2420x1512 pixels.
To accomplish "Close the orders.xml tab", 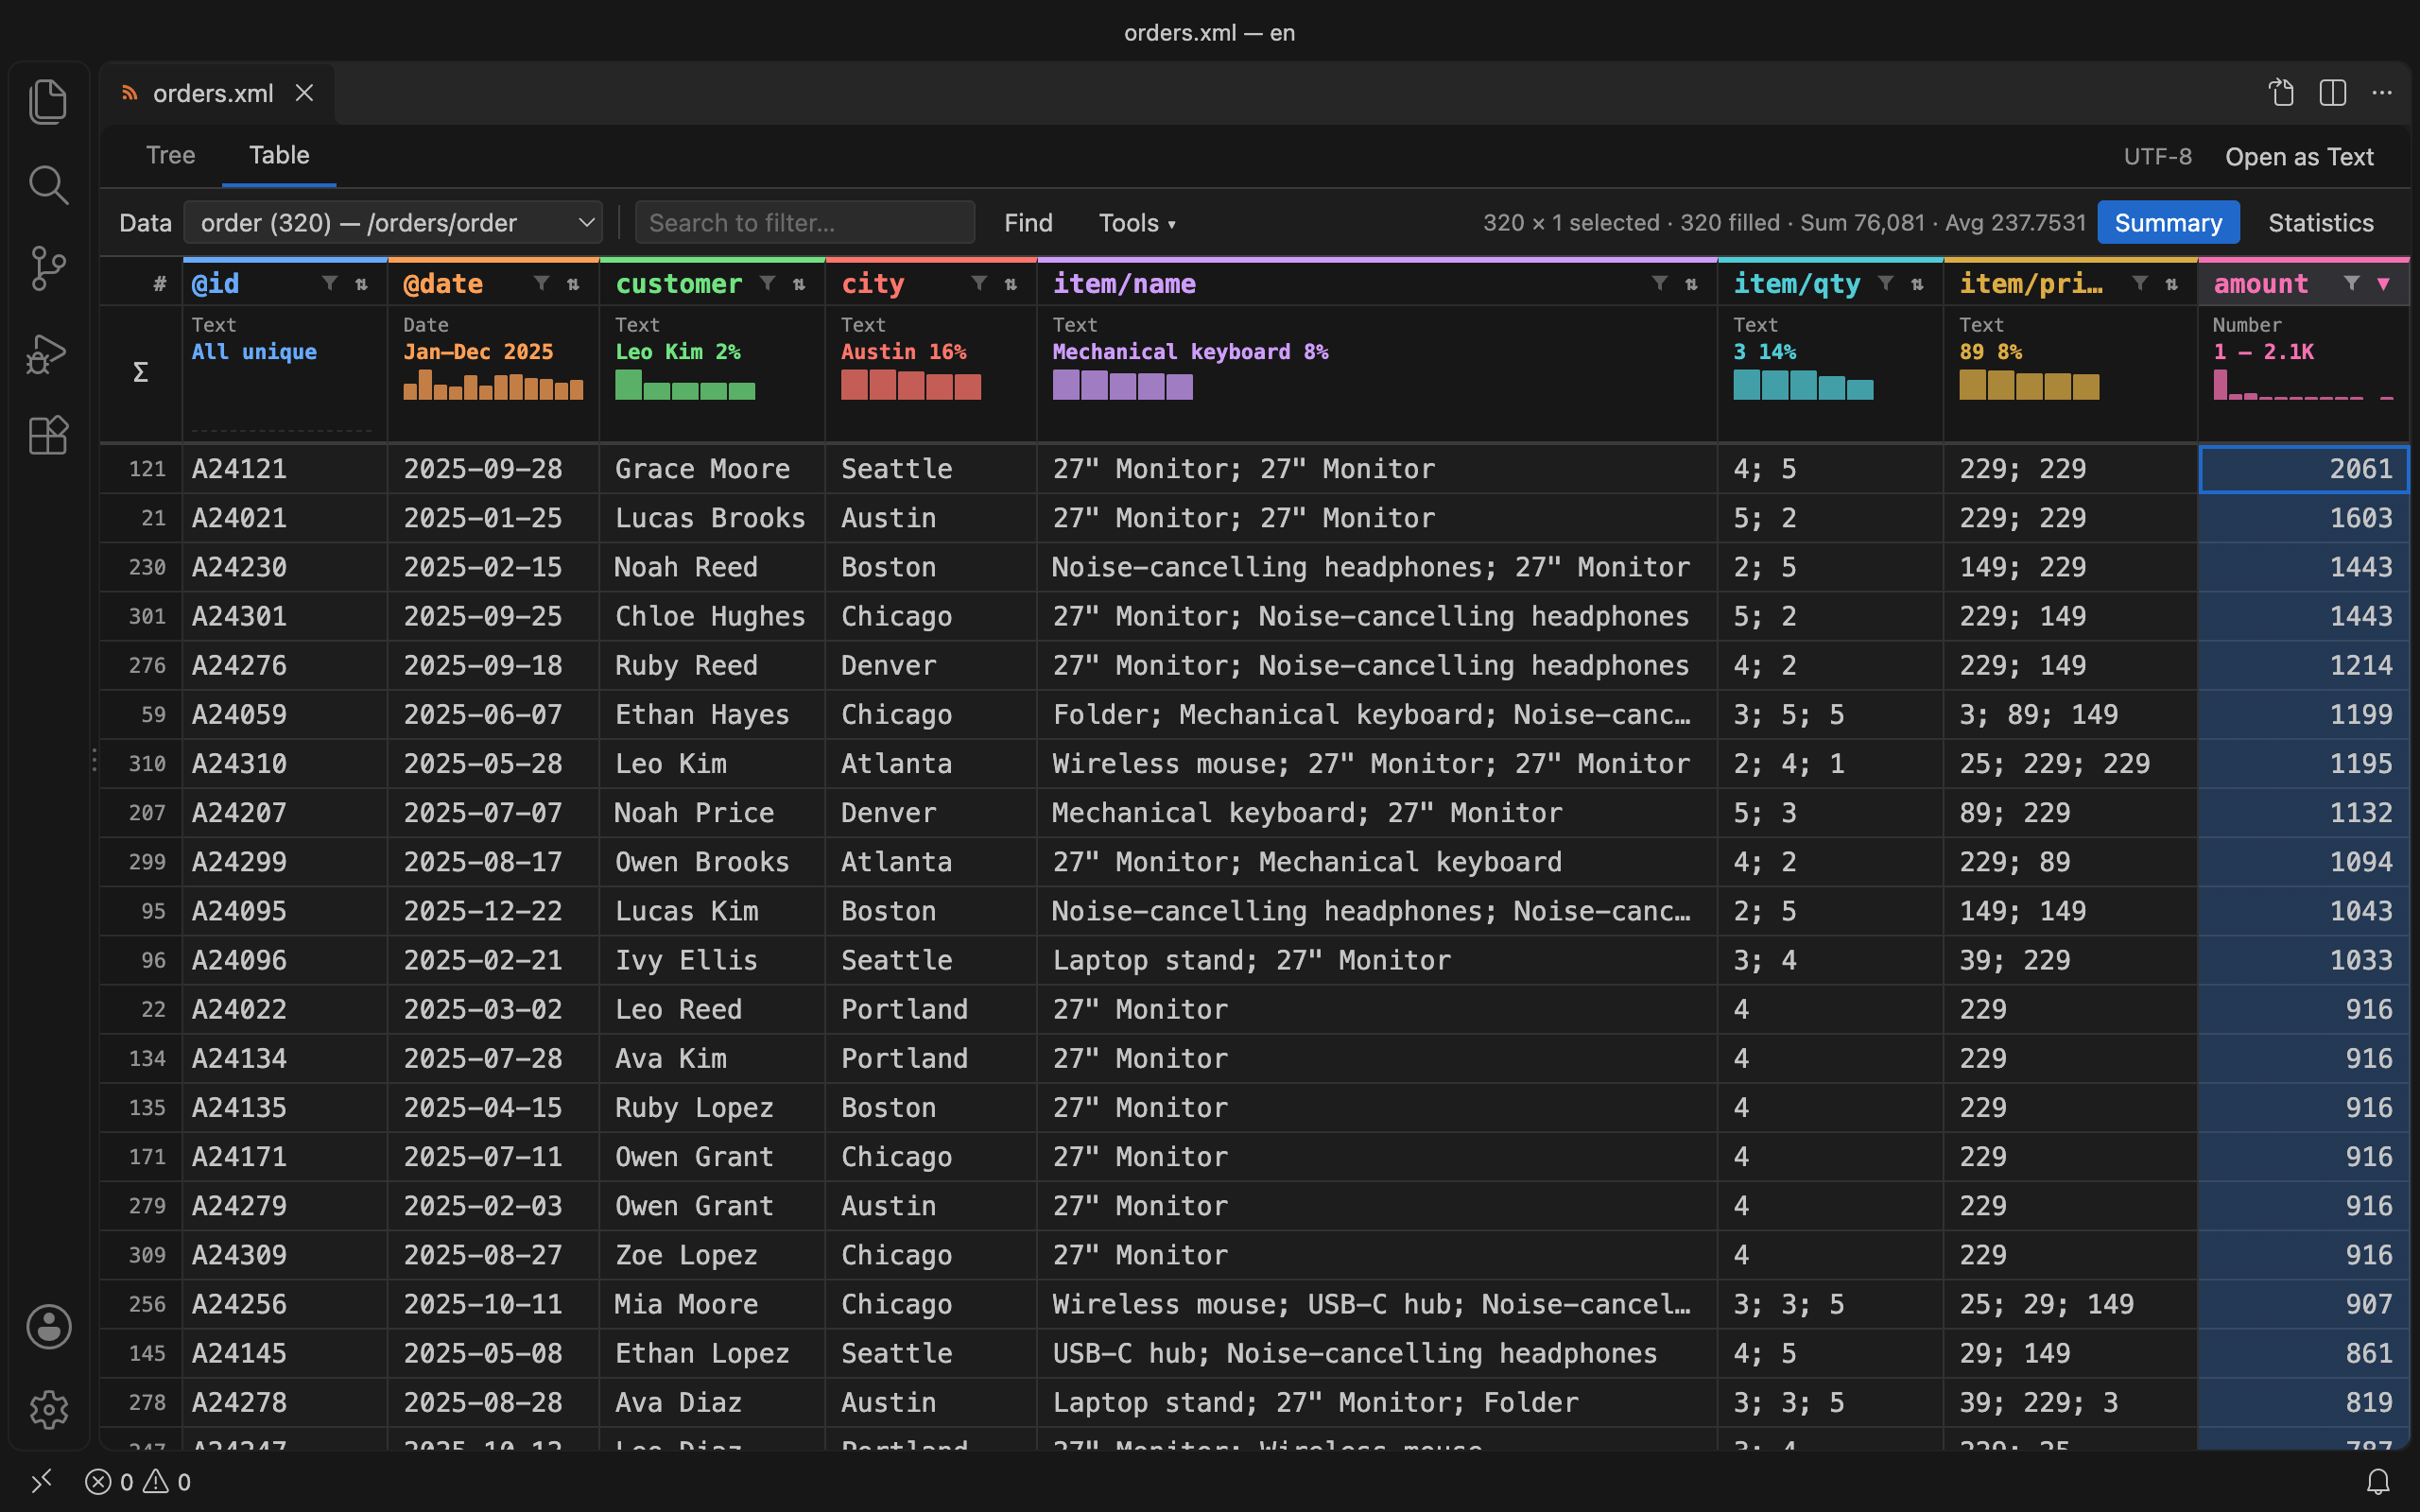I will pyautogui.click(x=304, y=93).
